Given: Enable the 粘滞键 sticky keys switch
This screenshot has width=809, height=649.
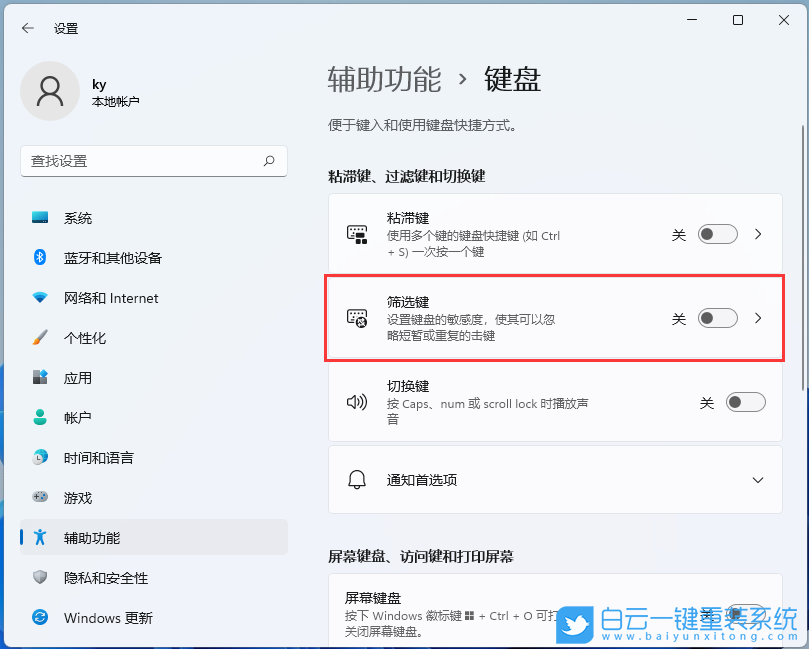Looking at the screenshot, I should 717,234.
